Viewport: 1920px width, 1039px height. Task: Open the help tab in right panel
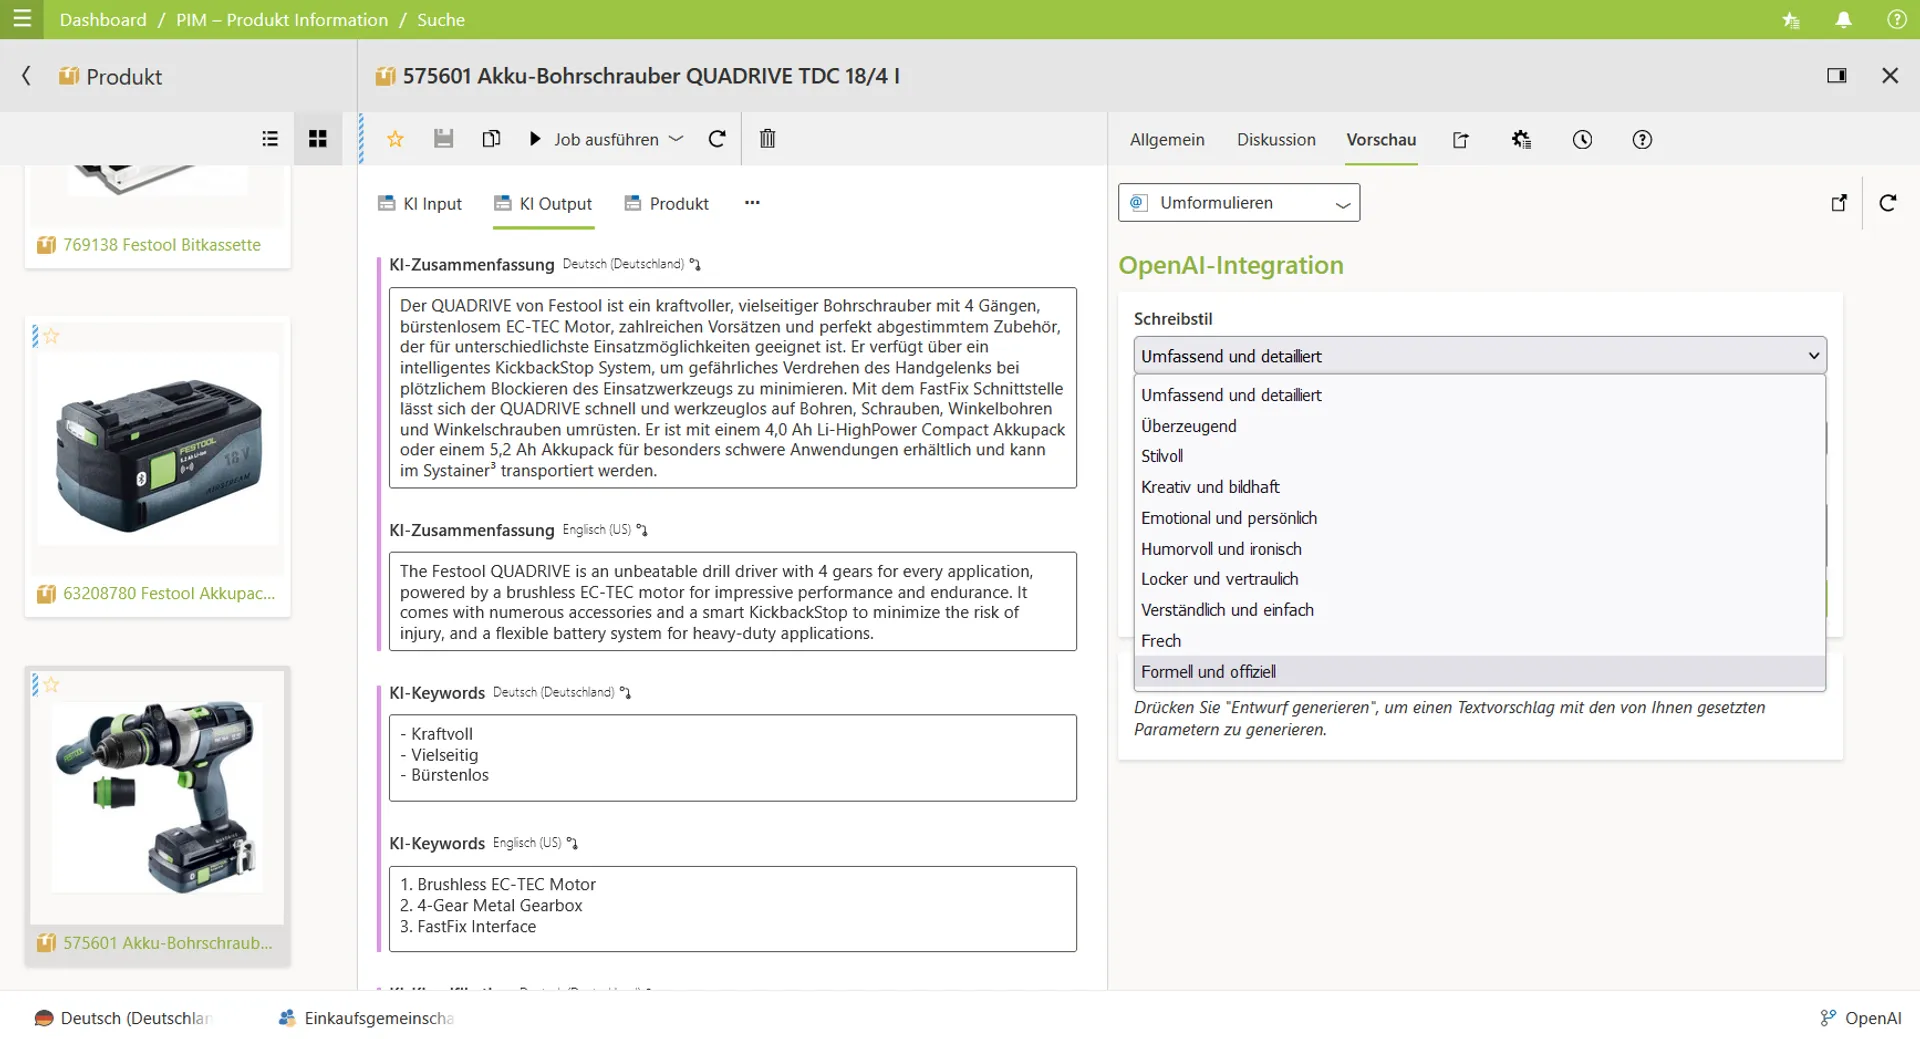point(1642,140)
